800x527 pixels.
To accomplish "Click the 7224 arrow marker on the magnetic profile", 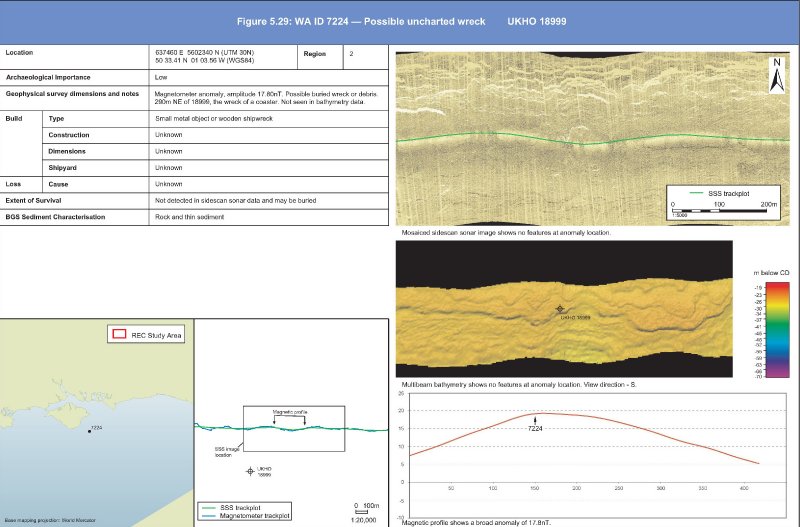I will (x=535, y=420).
